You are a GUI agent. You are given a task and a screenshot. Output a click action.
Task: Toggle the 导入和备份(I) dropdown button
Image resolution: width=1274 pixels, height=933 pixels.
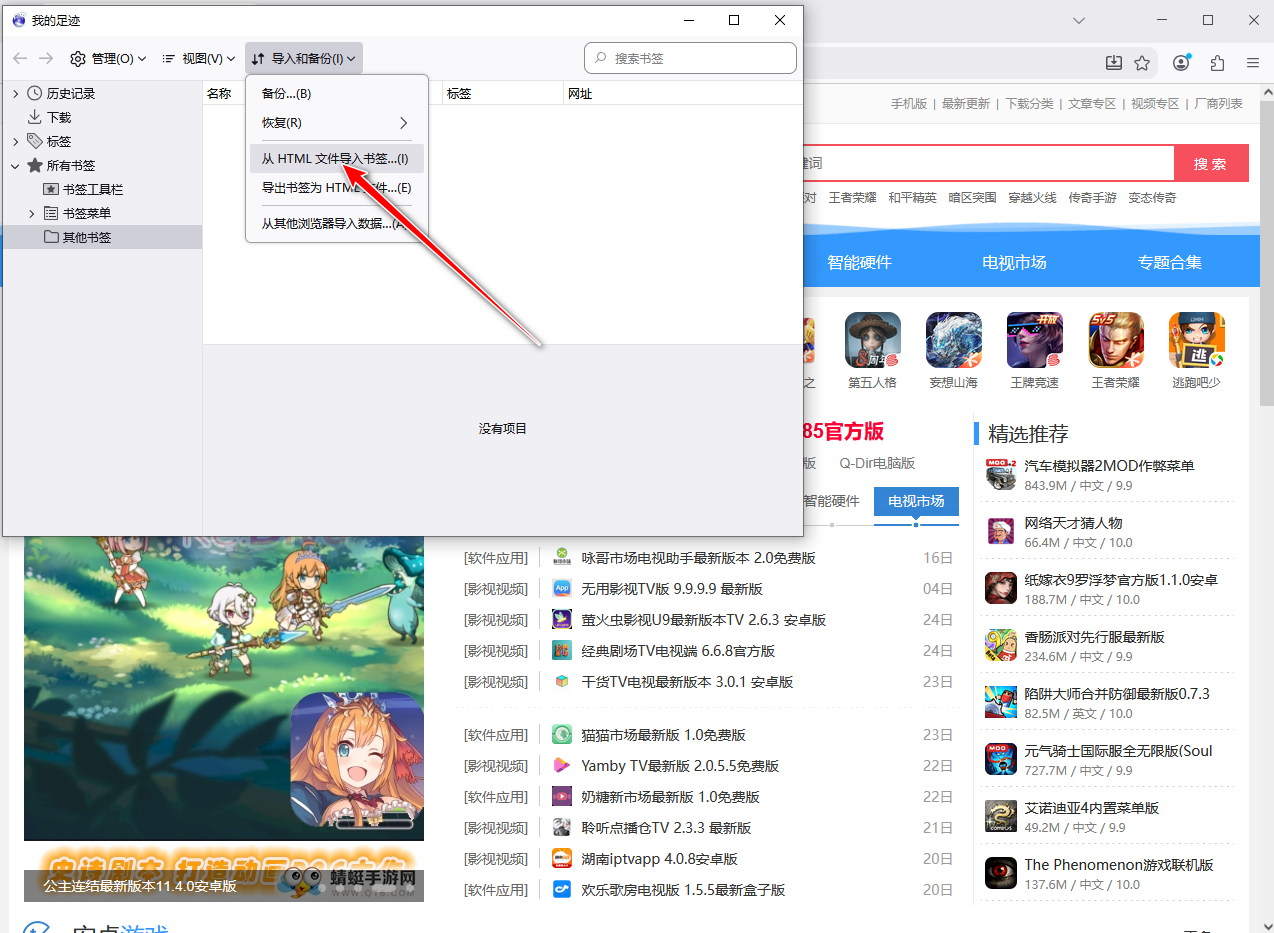(x=304, y=59)
